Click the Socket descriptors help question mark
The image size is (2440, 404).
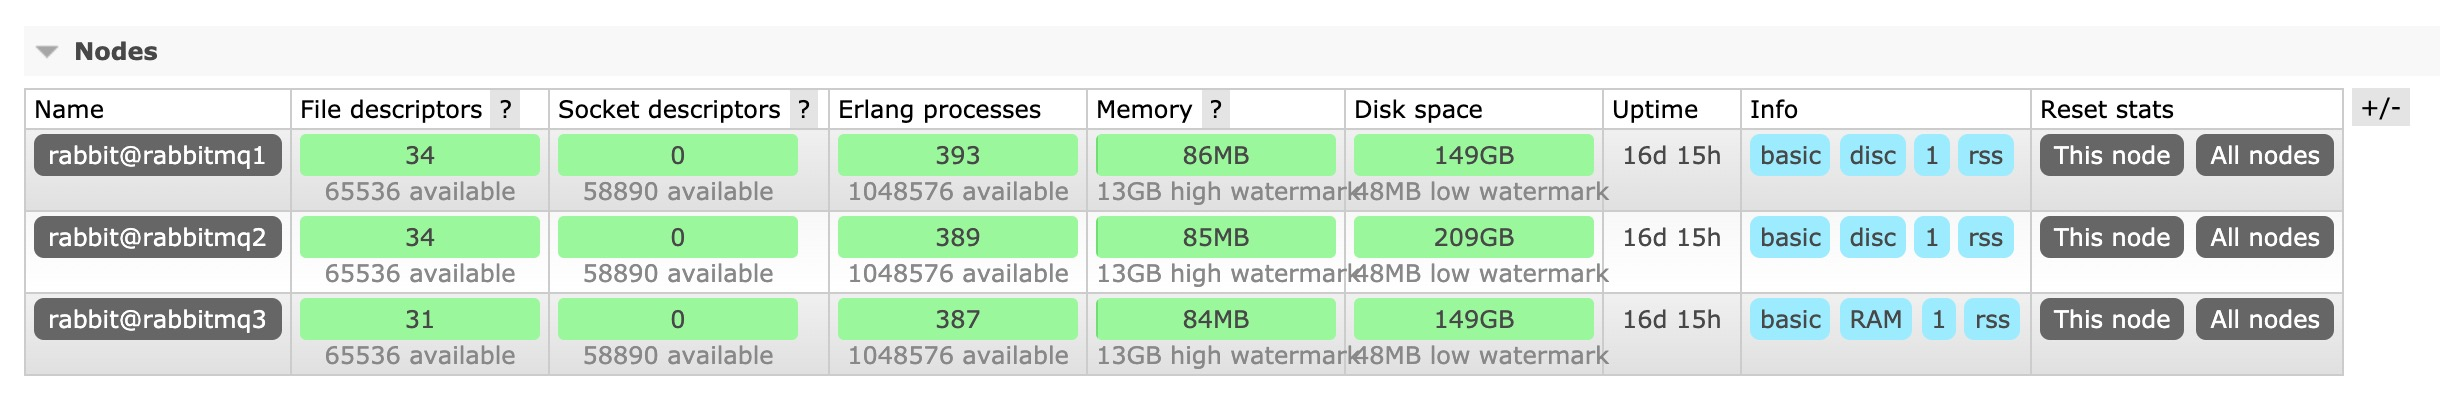pyautogui.click(x=804, y=110)
